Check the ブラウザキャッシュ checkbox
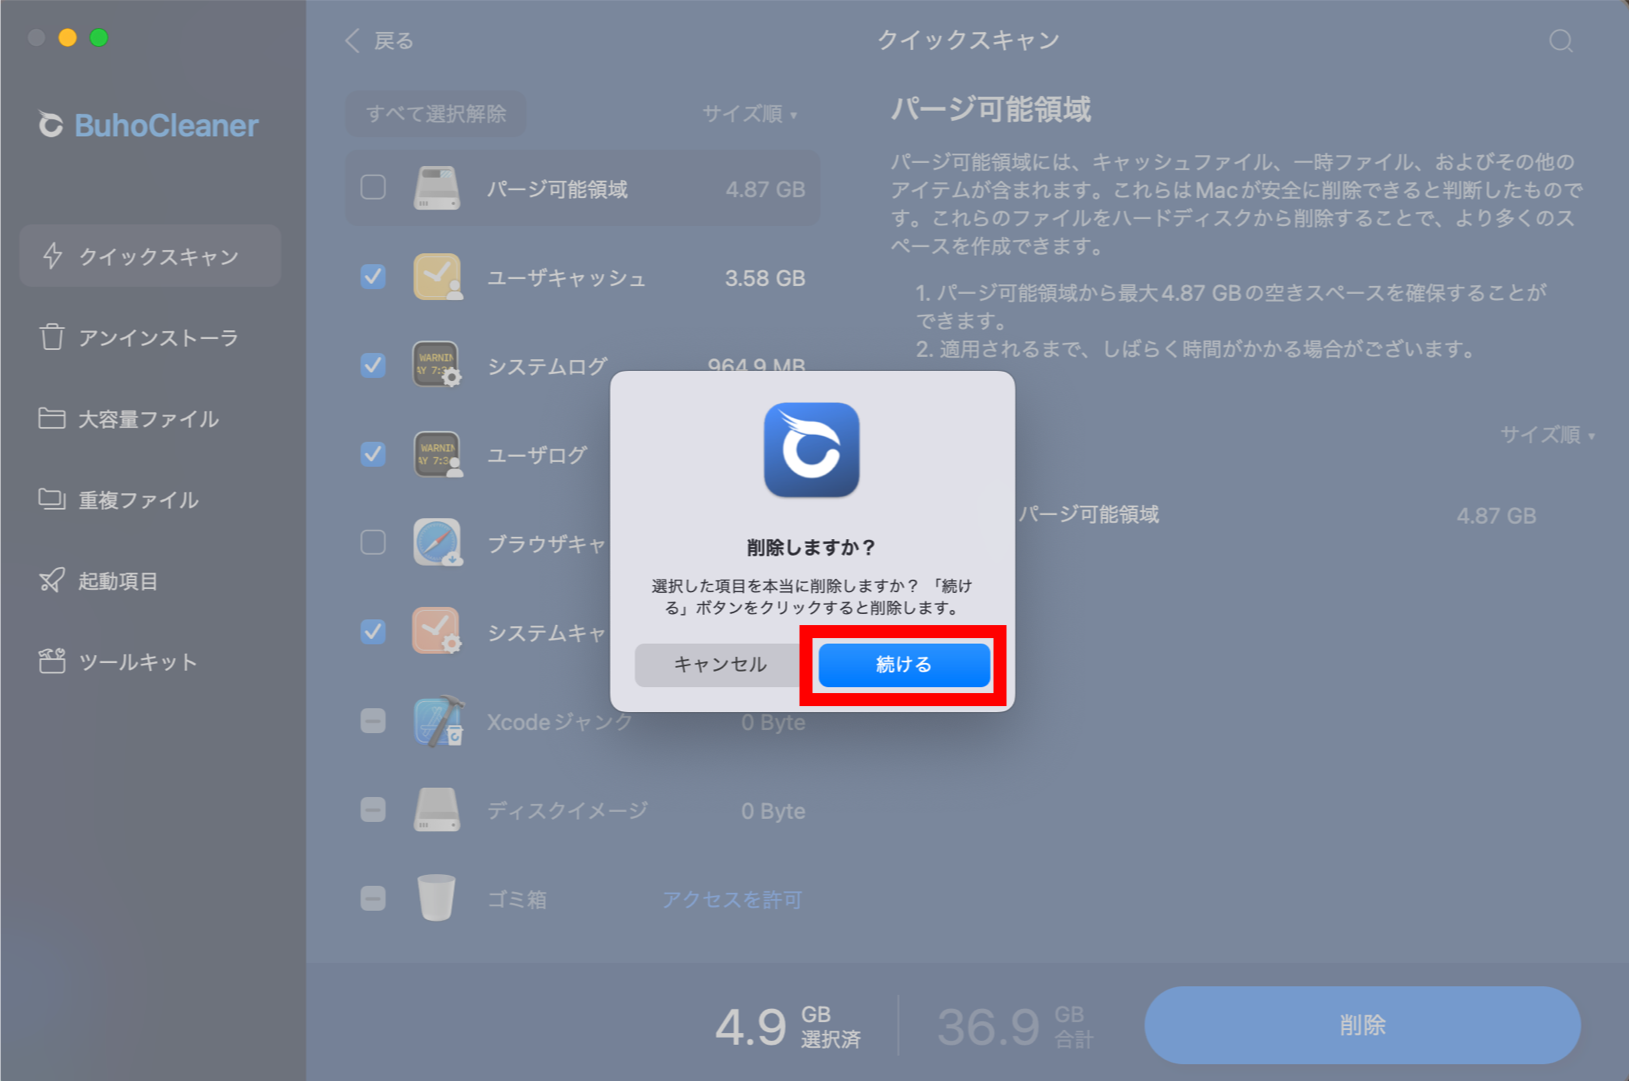 tap(373, 542)
